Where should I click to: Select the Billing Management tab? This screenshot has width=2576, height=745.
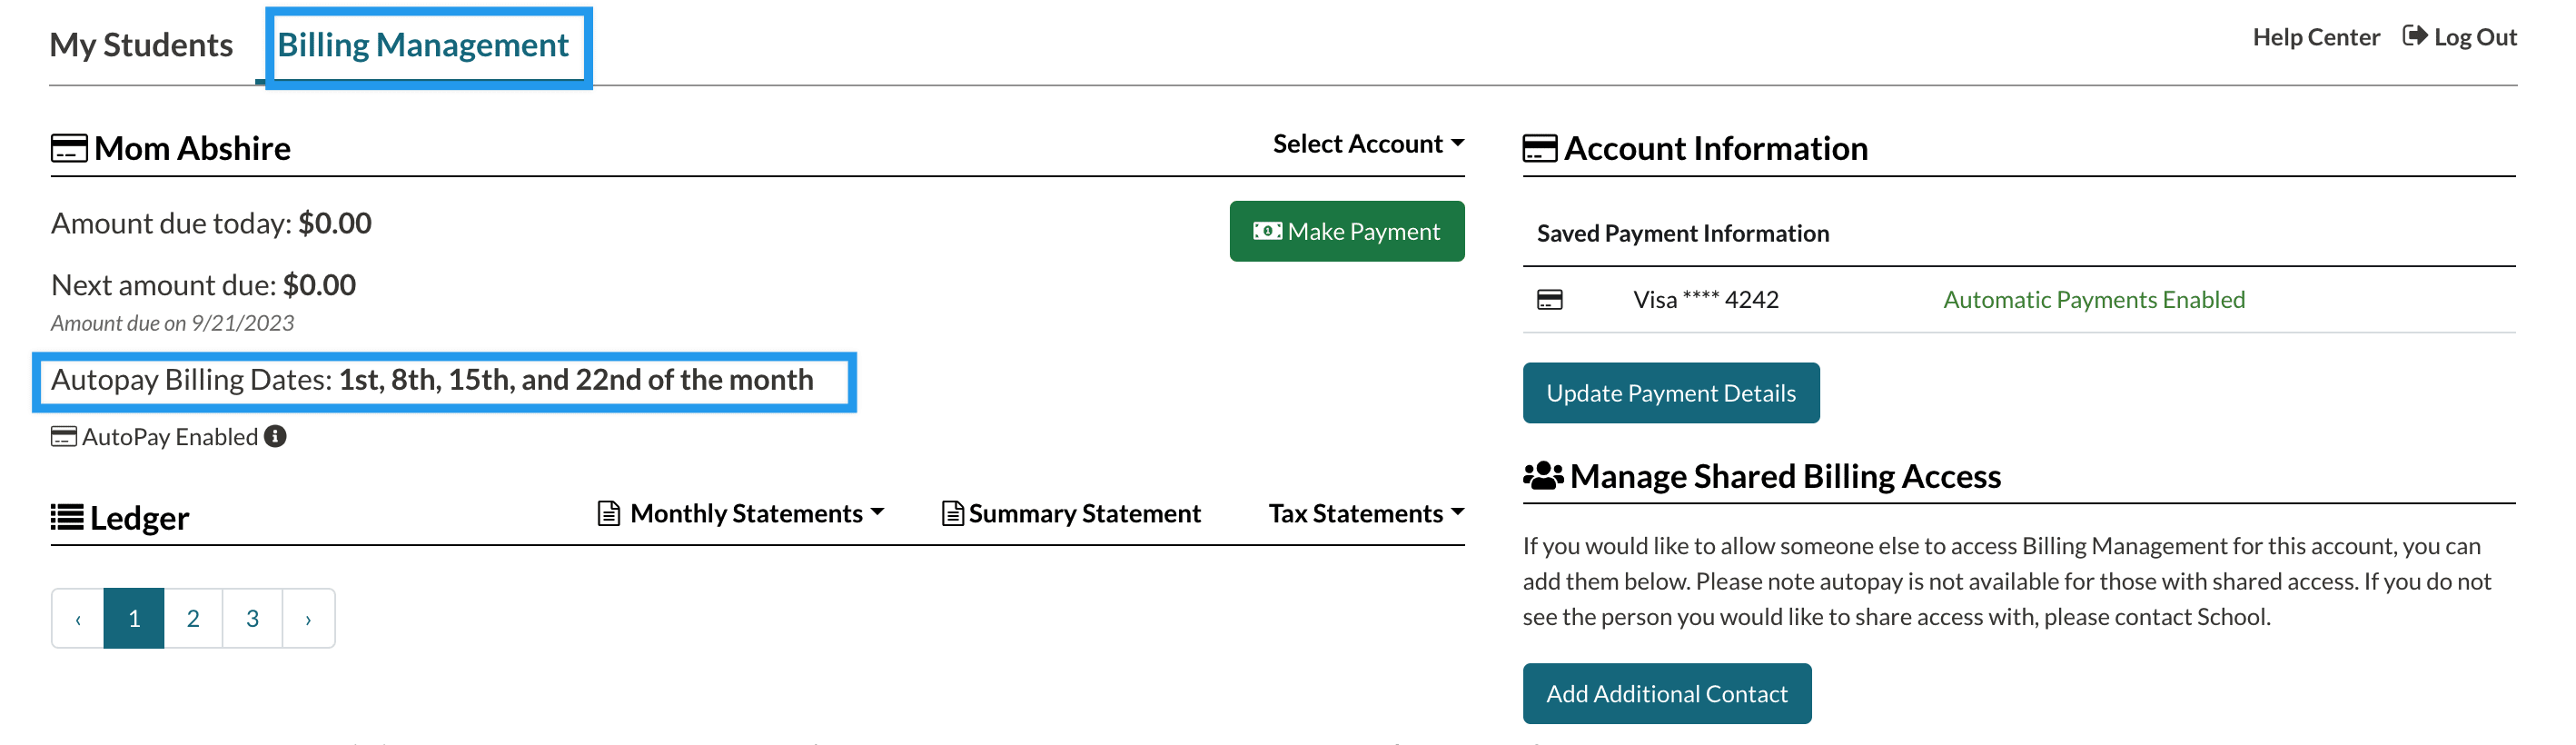(x=423, y=45)
